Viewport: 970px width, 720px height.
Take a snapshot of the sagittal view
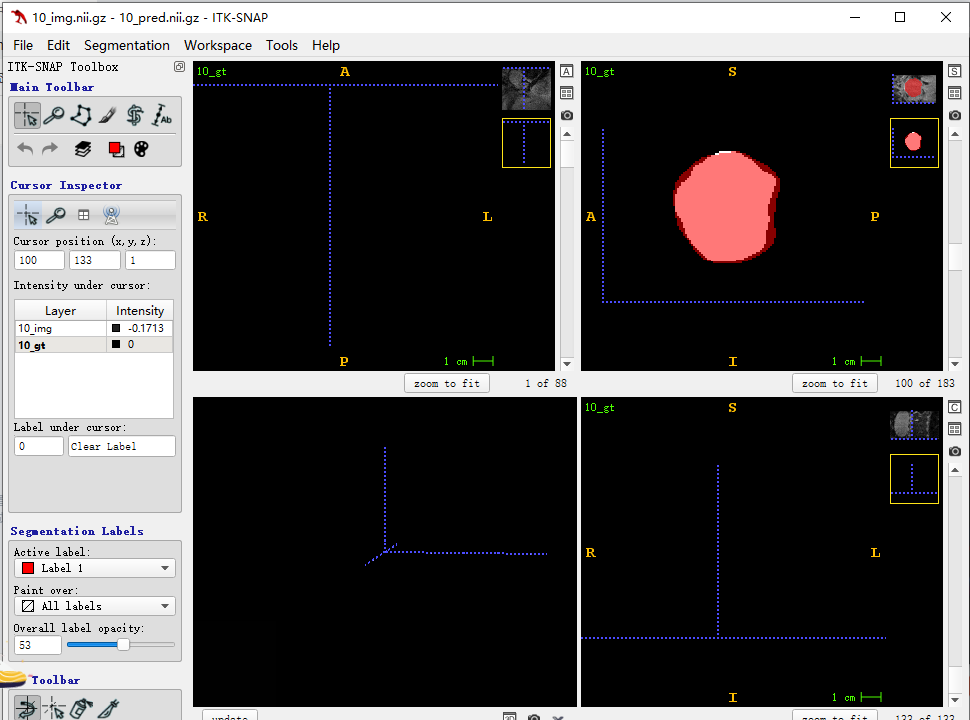pyautogui.click(x=955, y=116)
